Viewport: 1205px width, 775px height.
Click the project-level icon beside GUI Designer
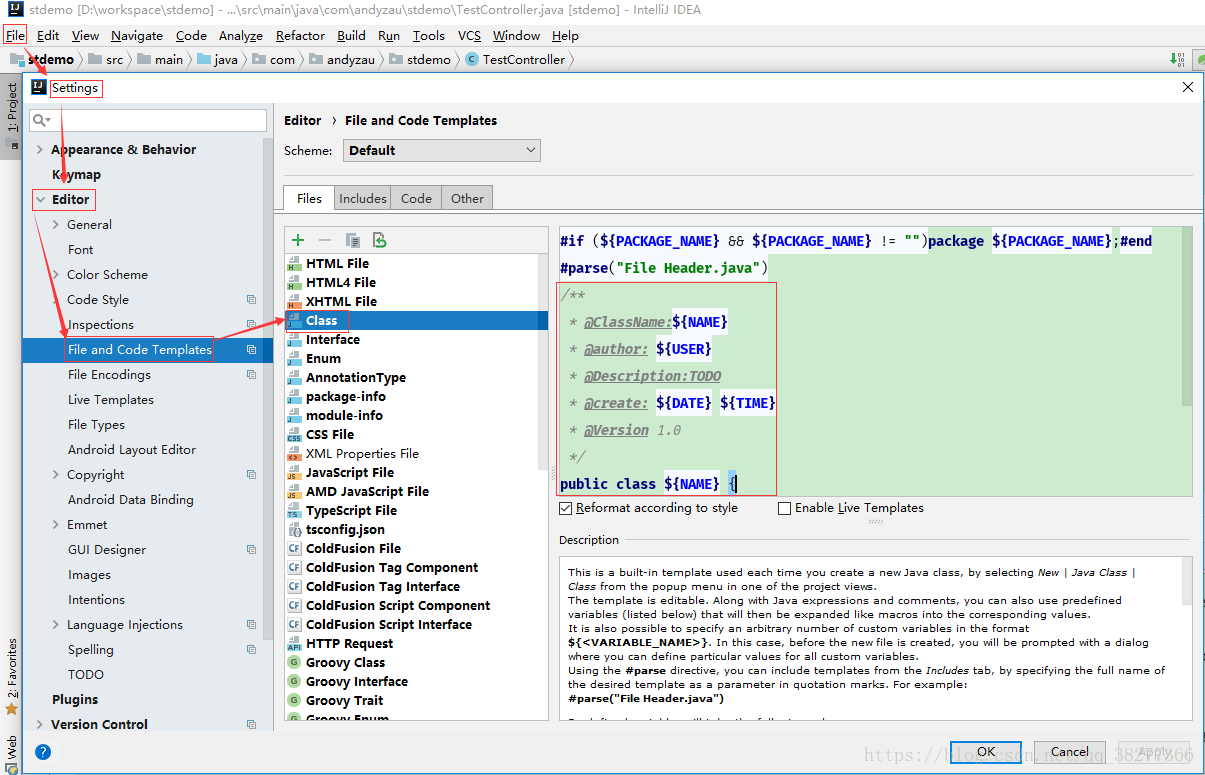point(251,550)
